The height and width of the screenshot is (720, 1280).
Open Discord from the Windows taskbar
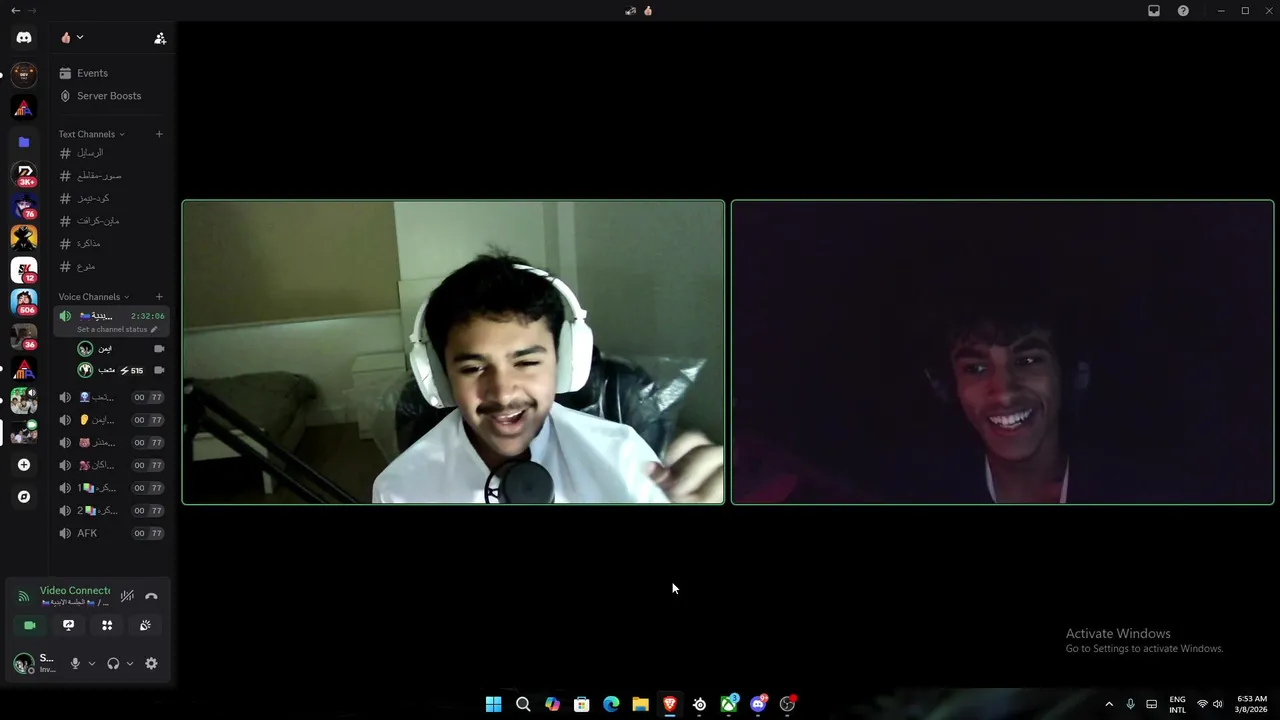click(758, 704)
